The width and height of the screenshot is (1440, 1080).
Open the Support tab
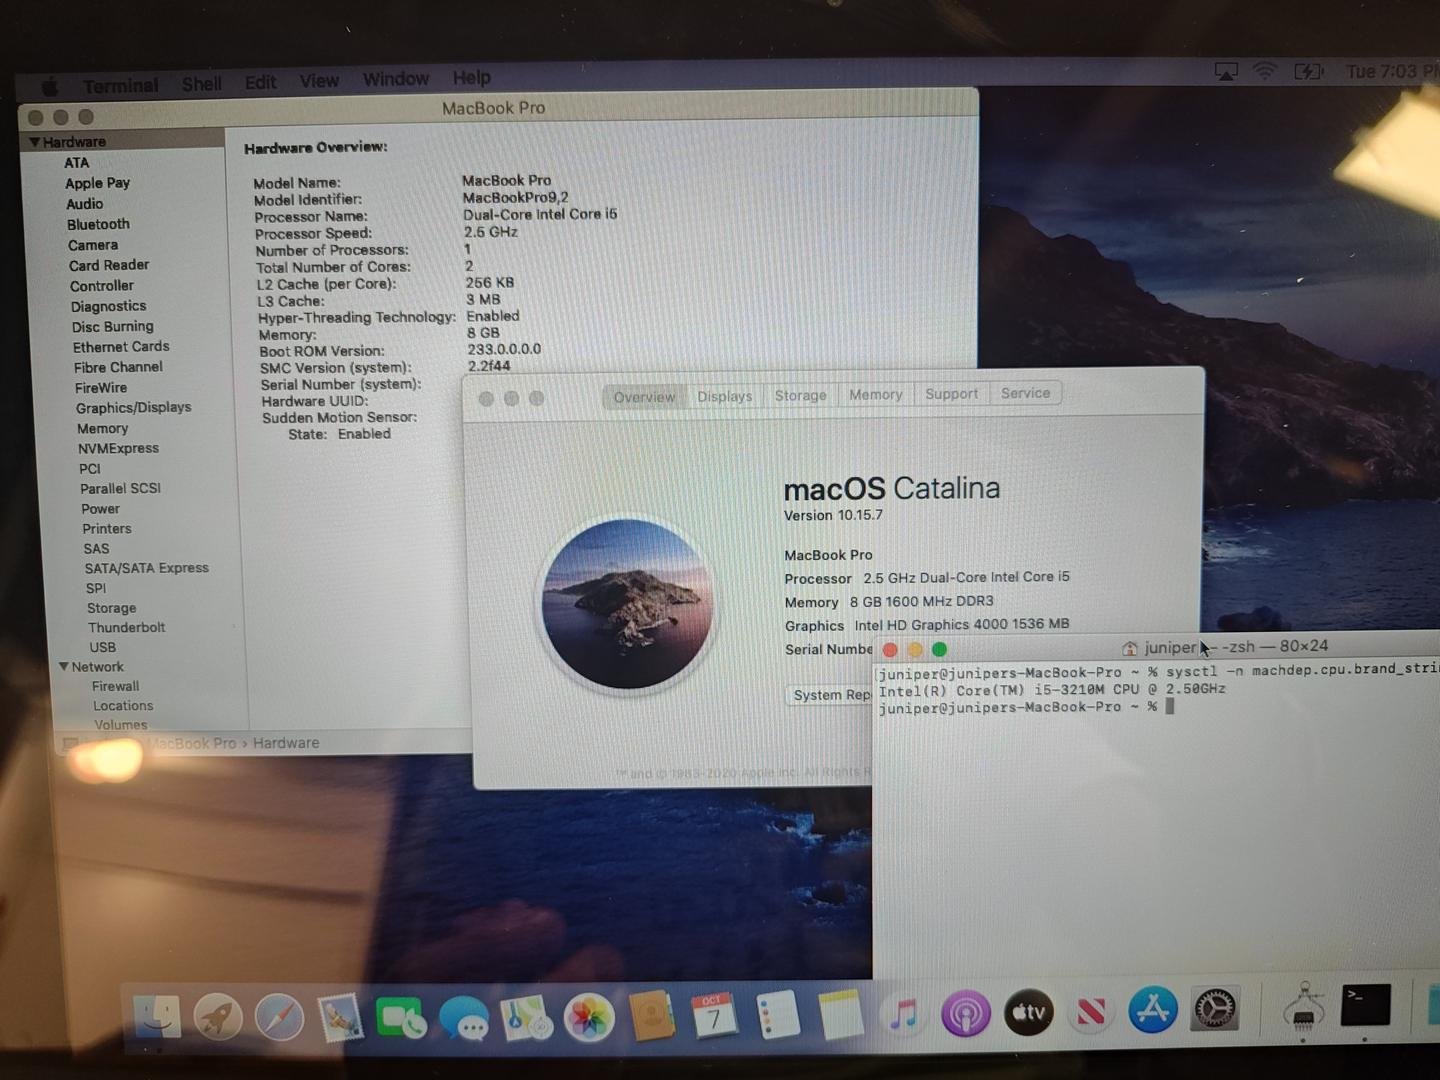[951, 394]
